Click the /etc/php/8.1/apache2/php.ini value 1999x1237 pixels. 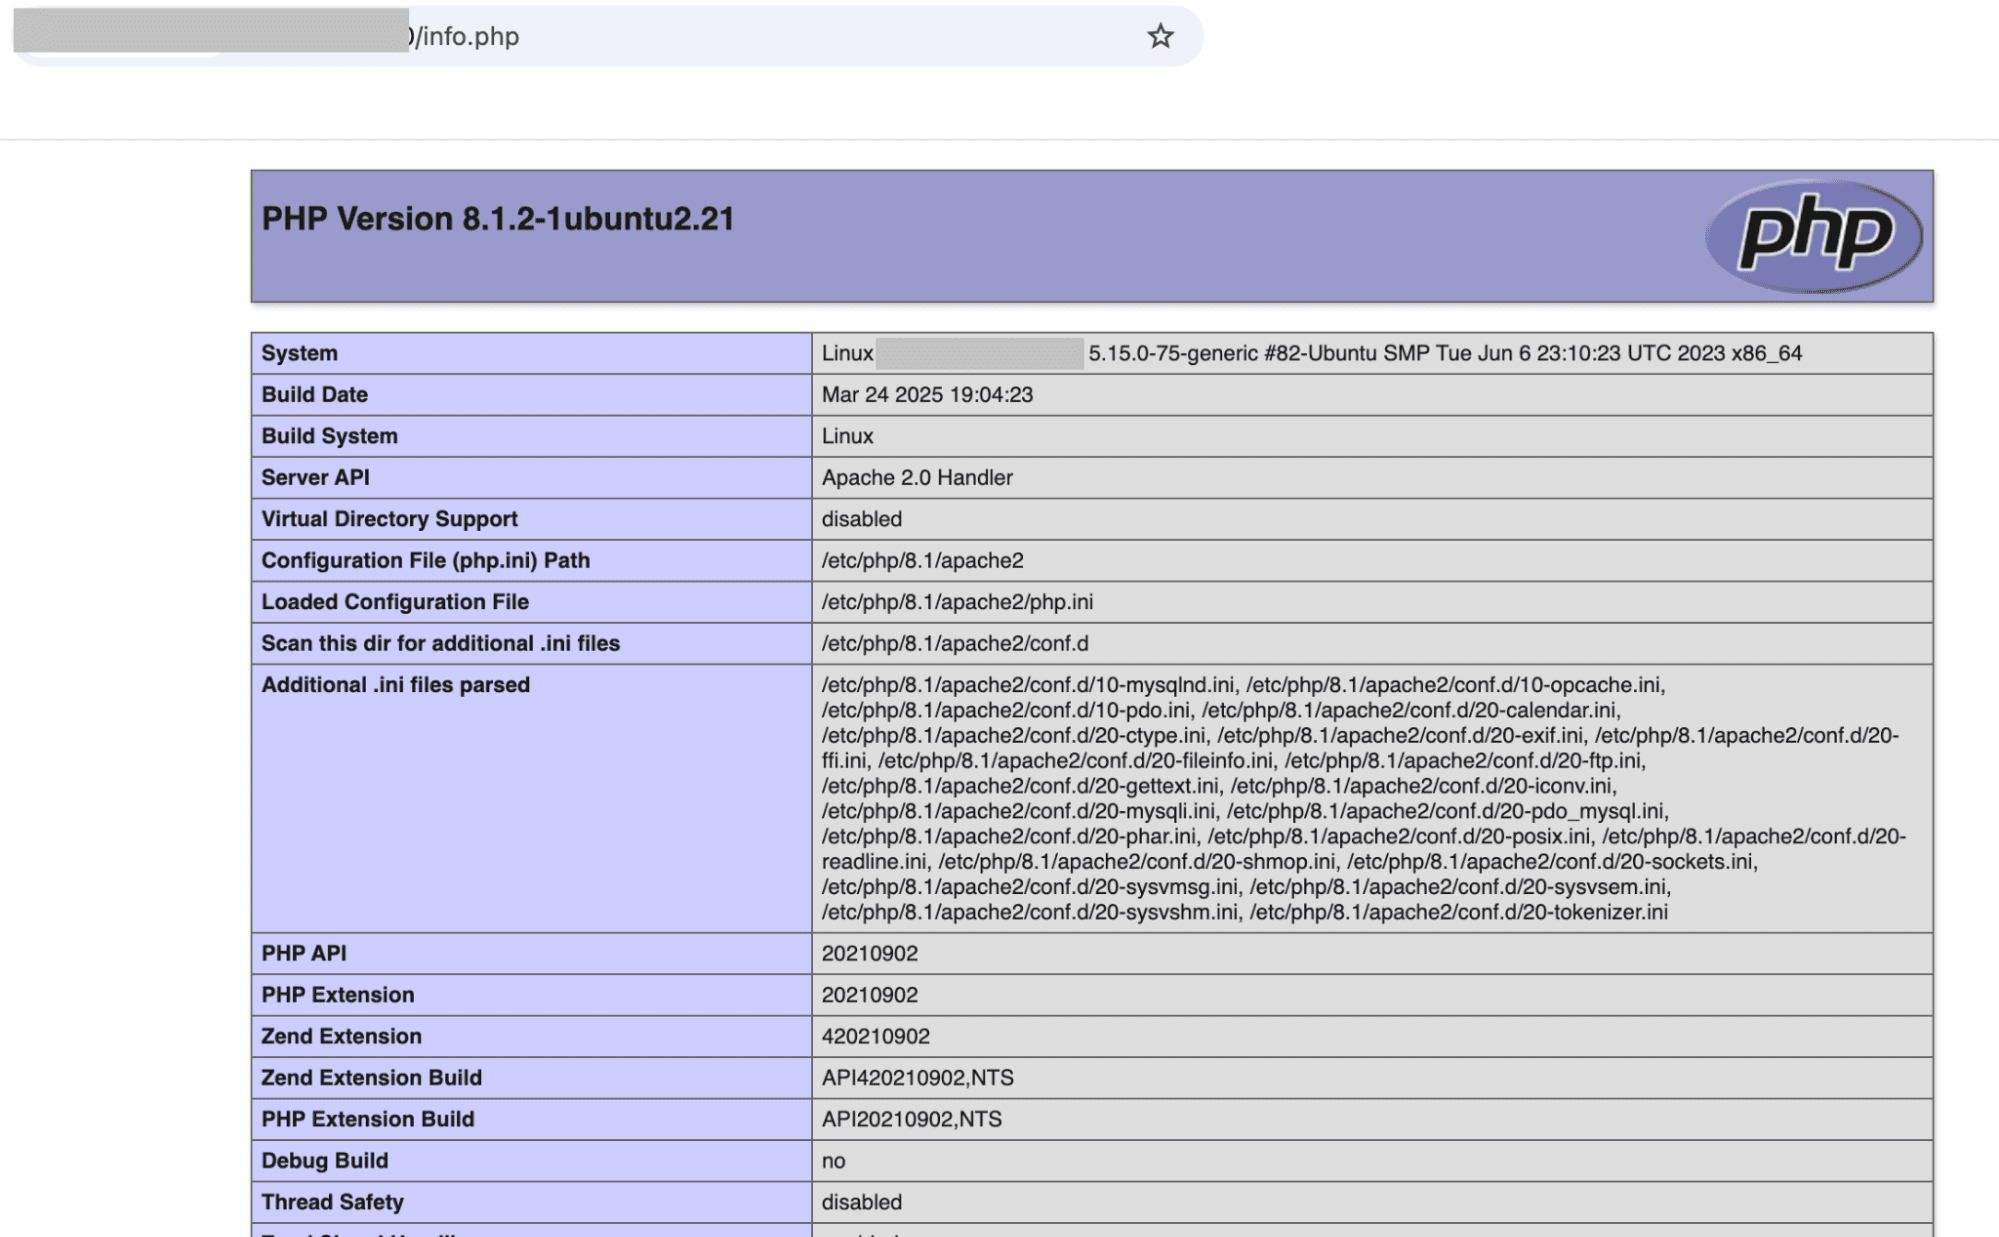pyautogui.click(x=957, y=602)
